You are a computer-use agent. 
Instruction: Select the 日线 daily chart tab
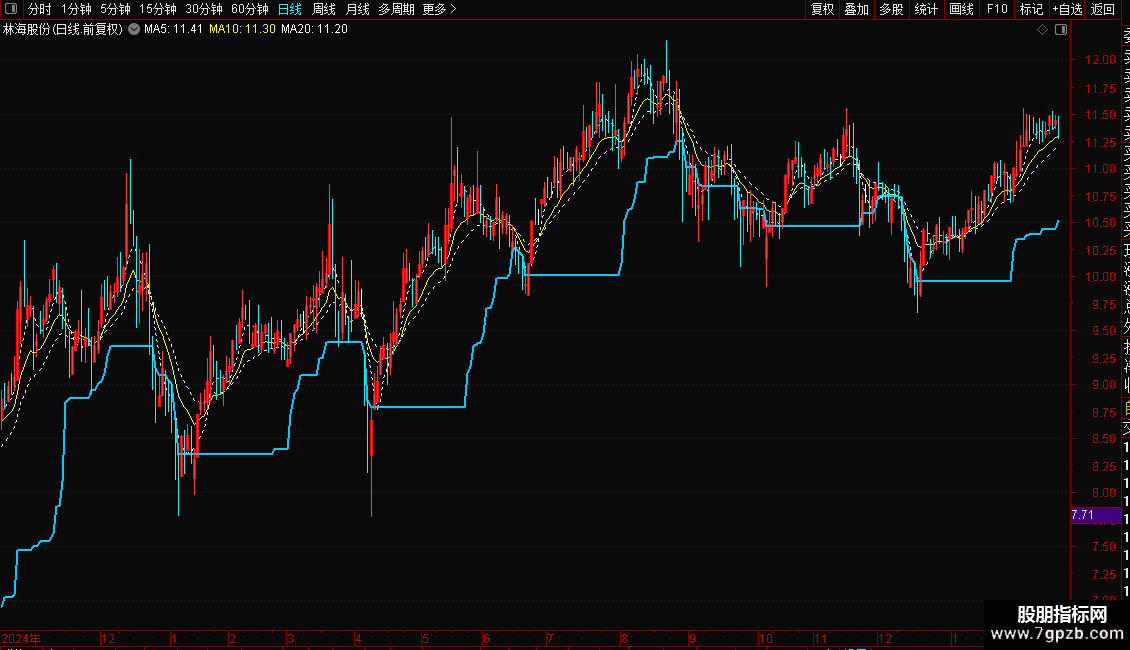290,9
